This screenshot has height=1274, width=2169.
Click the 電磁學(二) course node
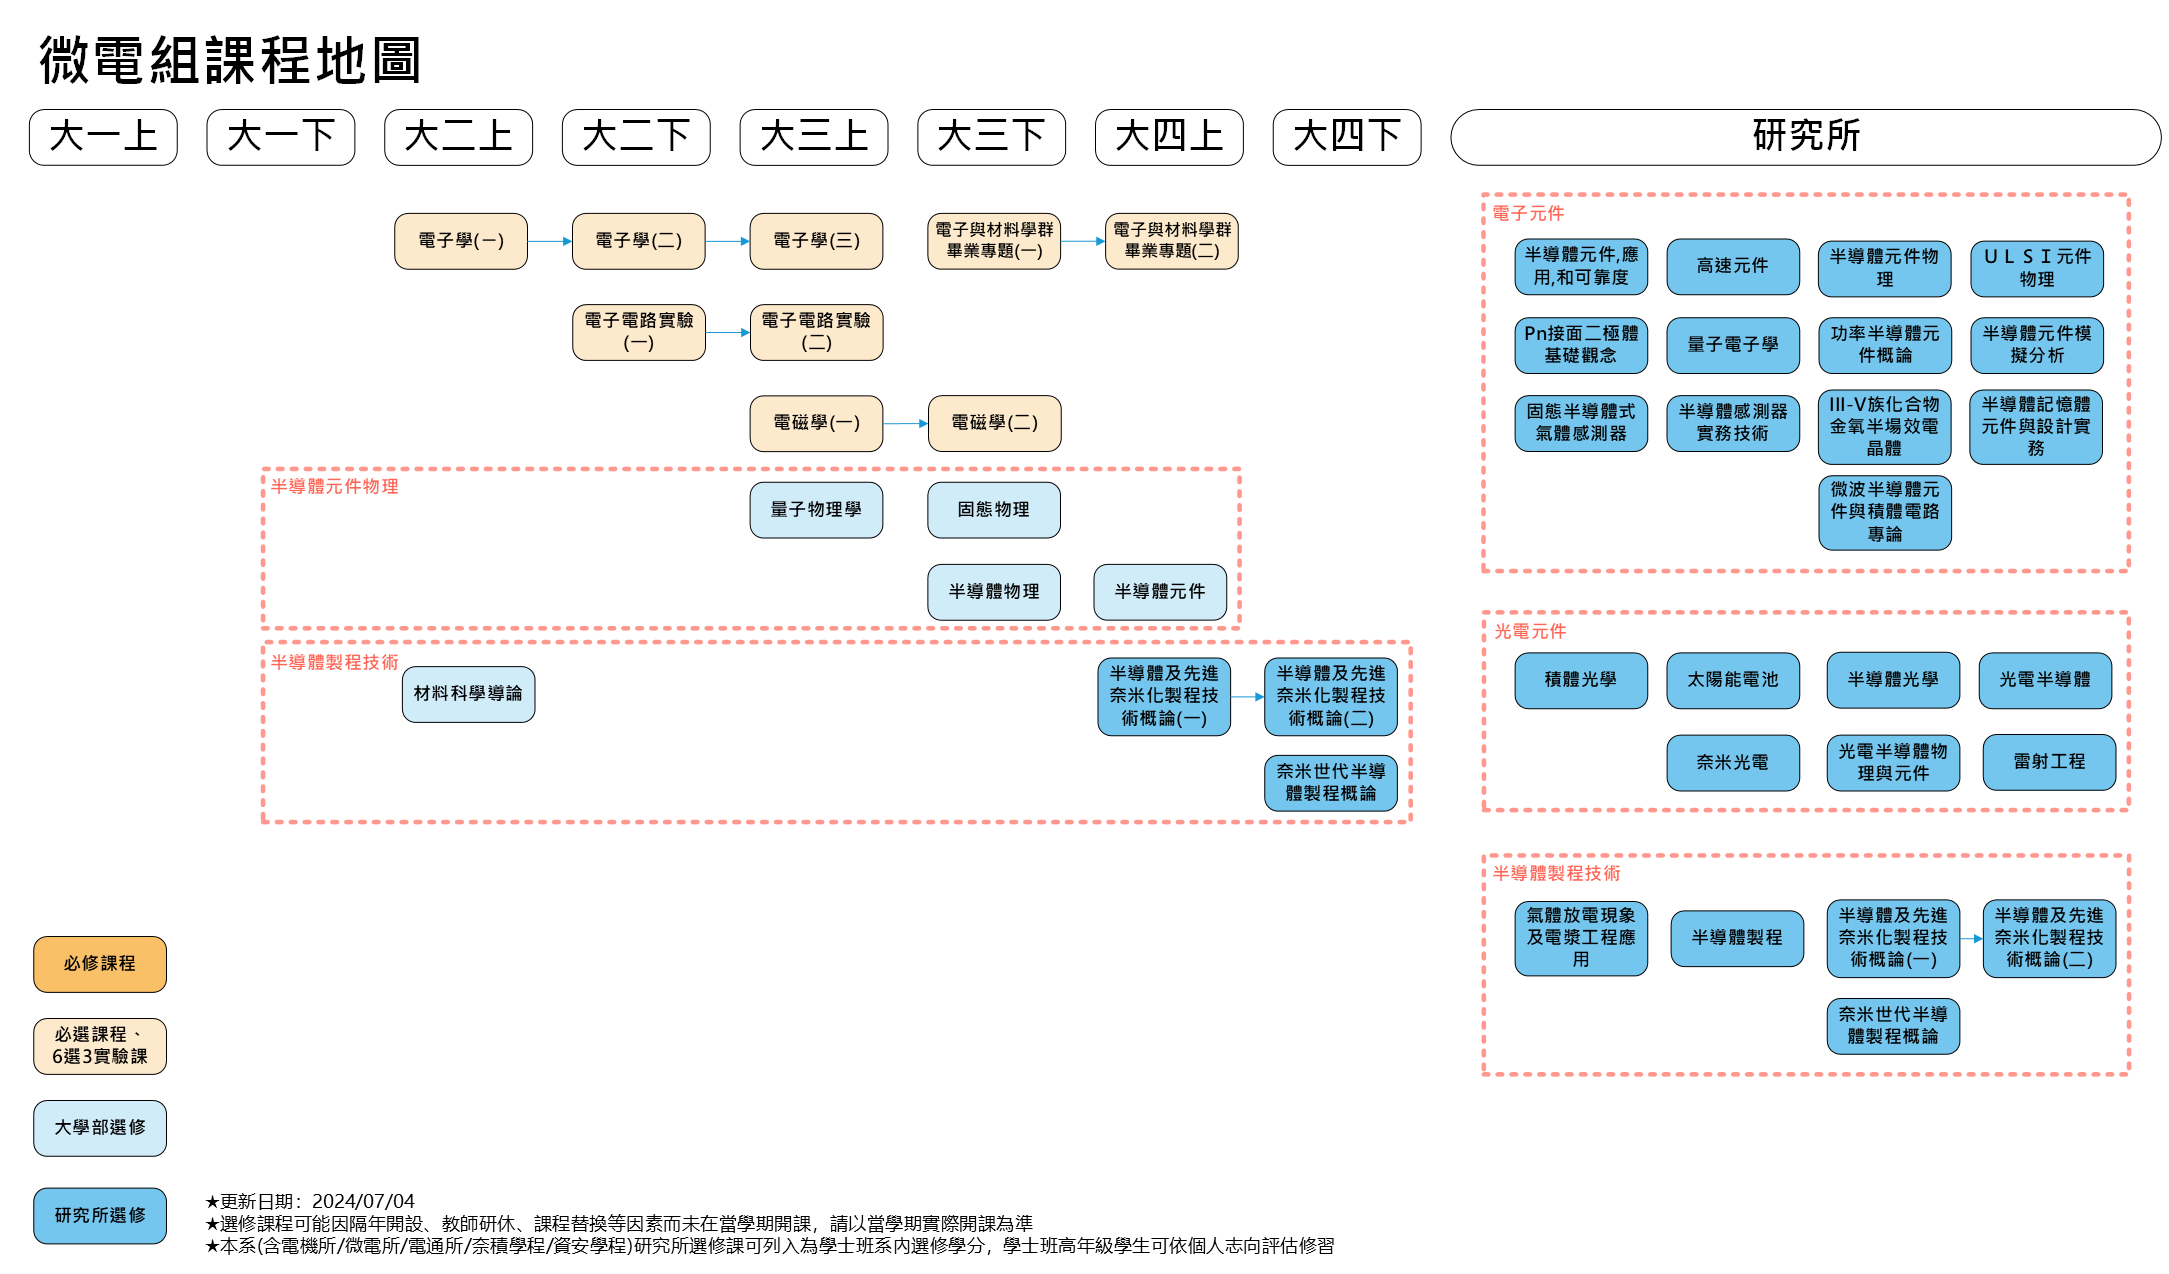point(994,423)
